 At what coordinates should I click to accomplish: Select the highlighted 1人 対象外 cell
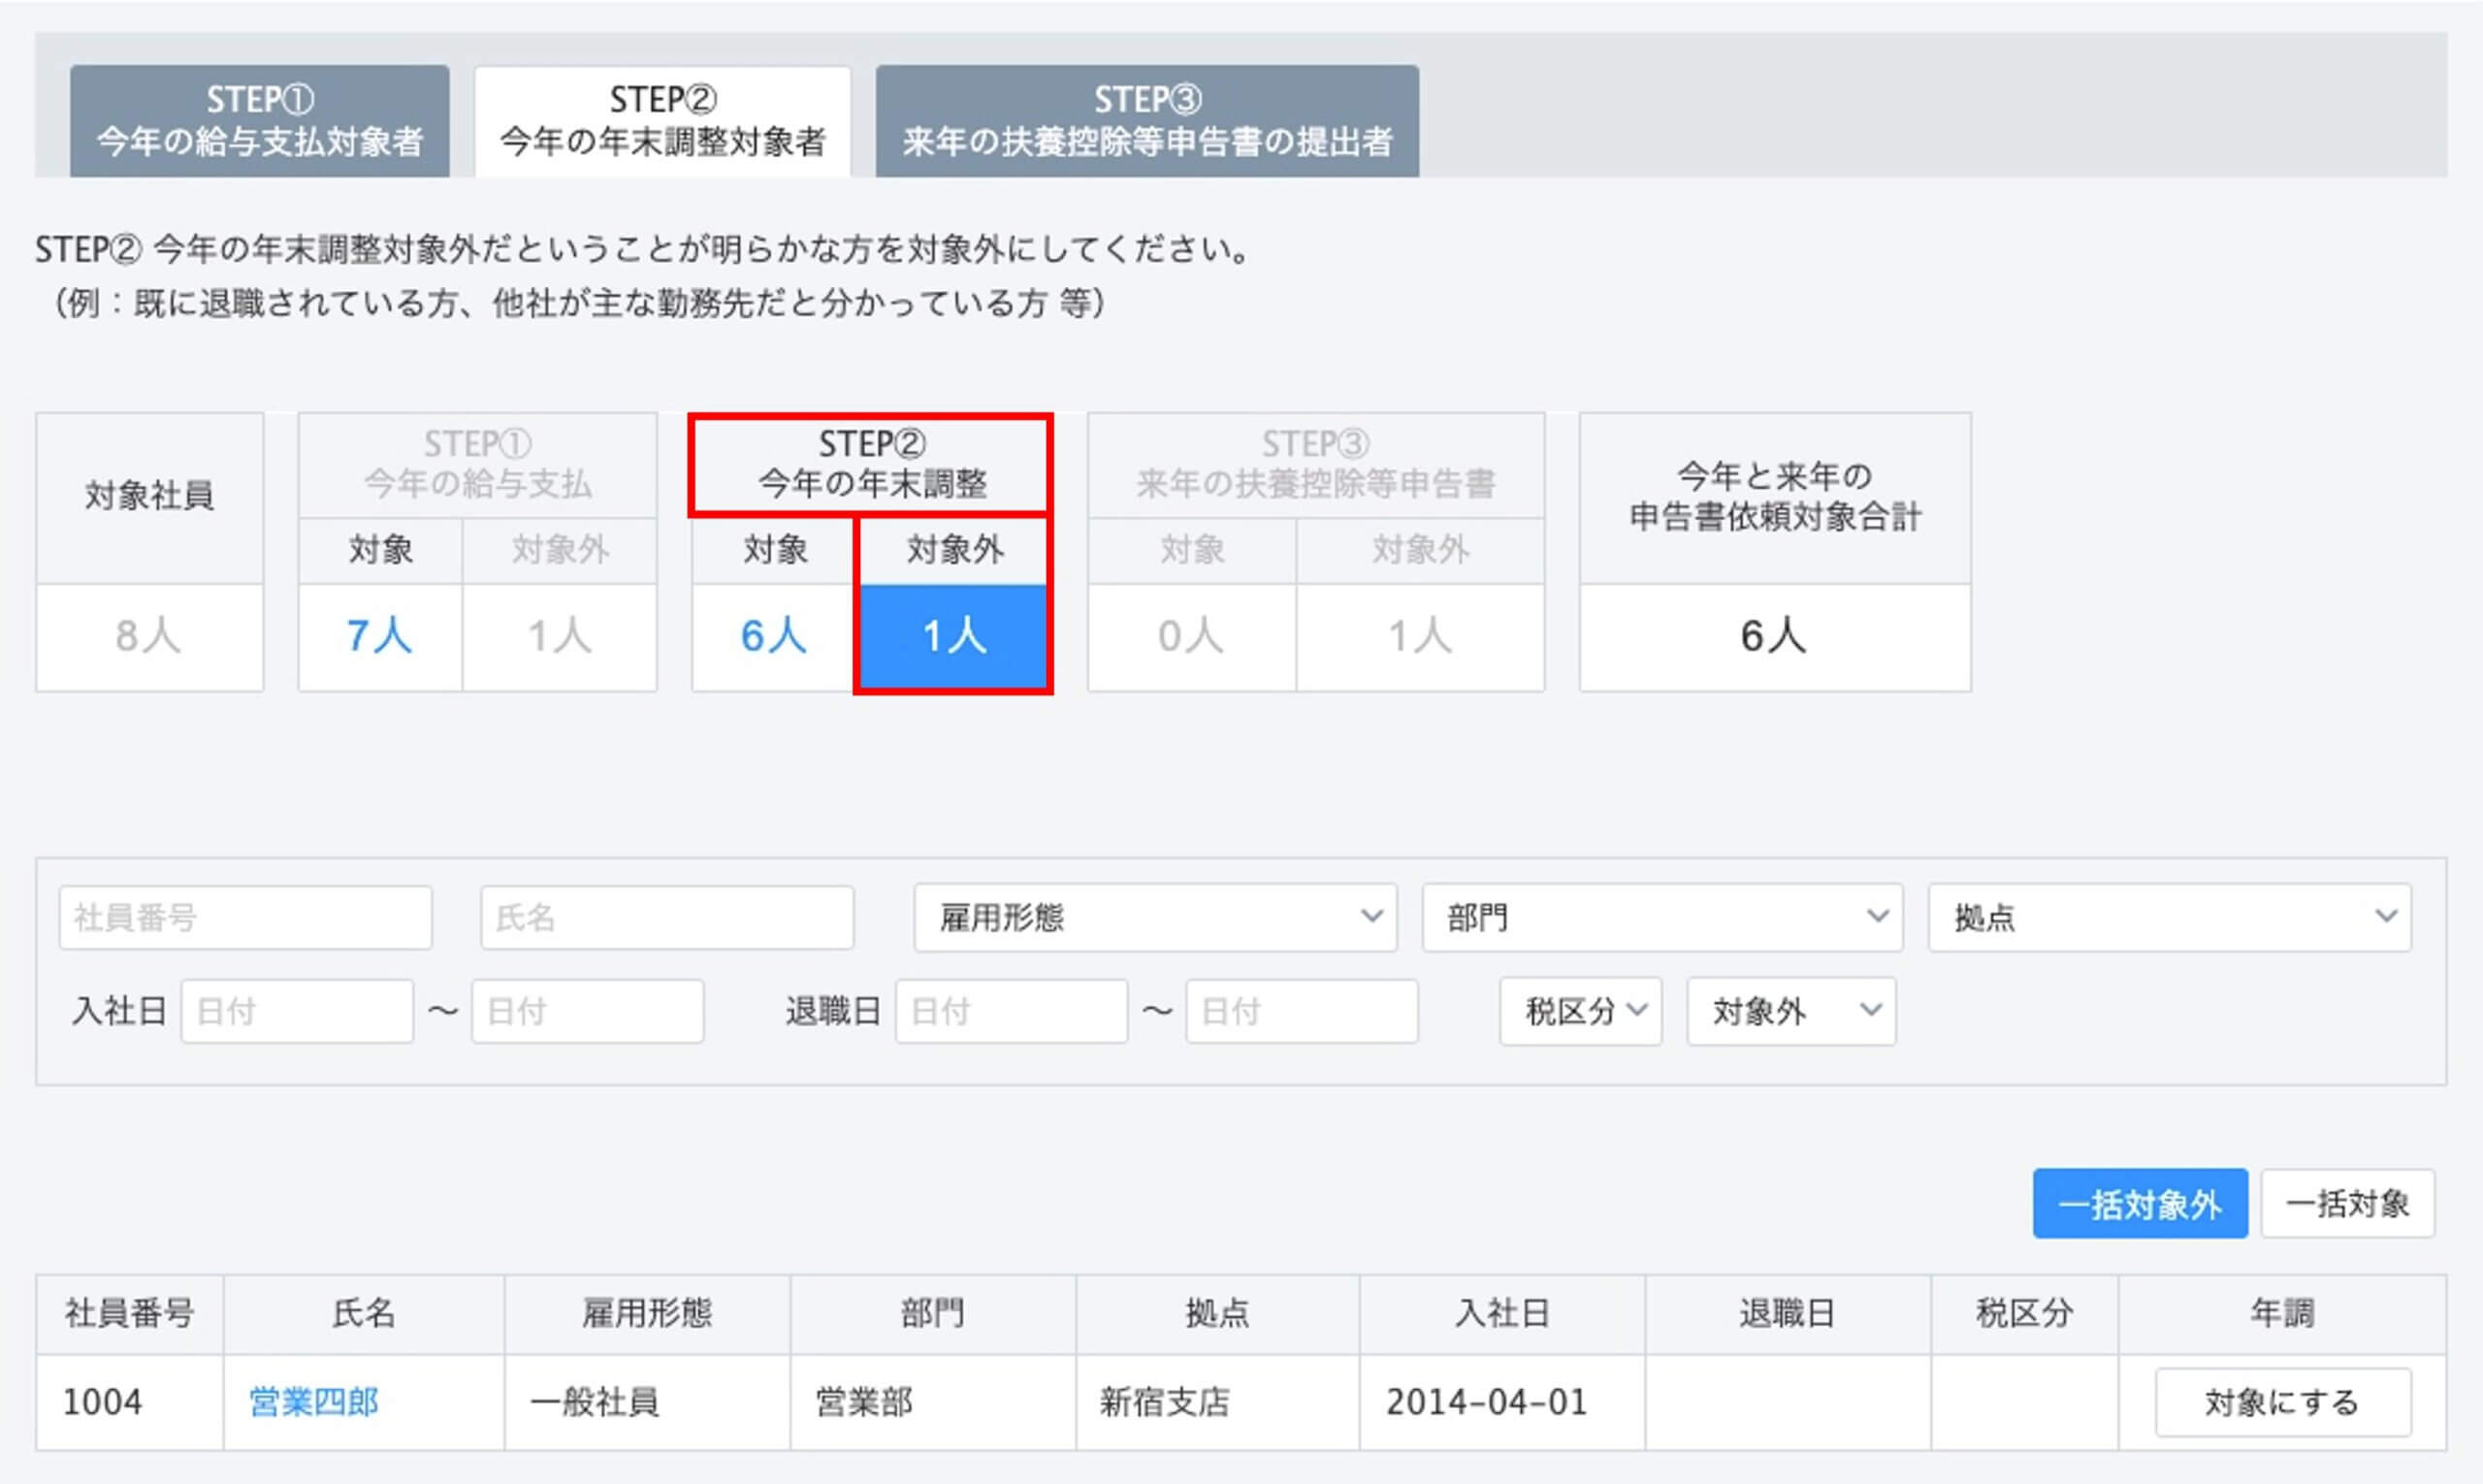(x=953, y=636)
